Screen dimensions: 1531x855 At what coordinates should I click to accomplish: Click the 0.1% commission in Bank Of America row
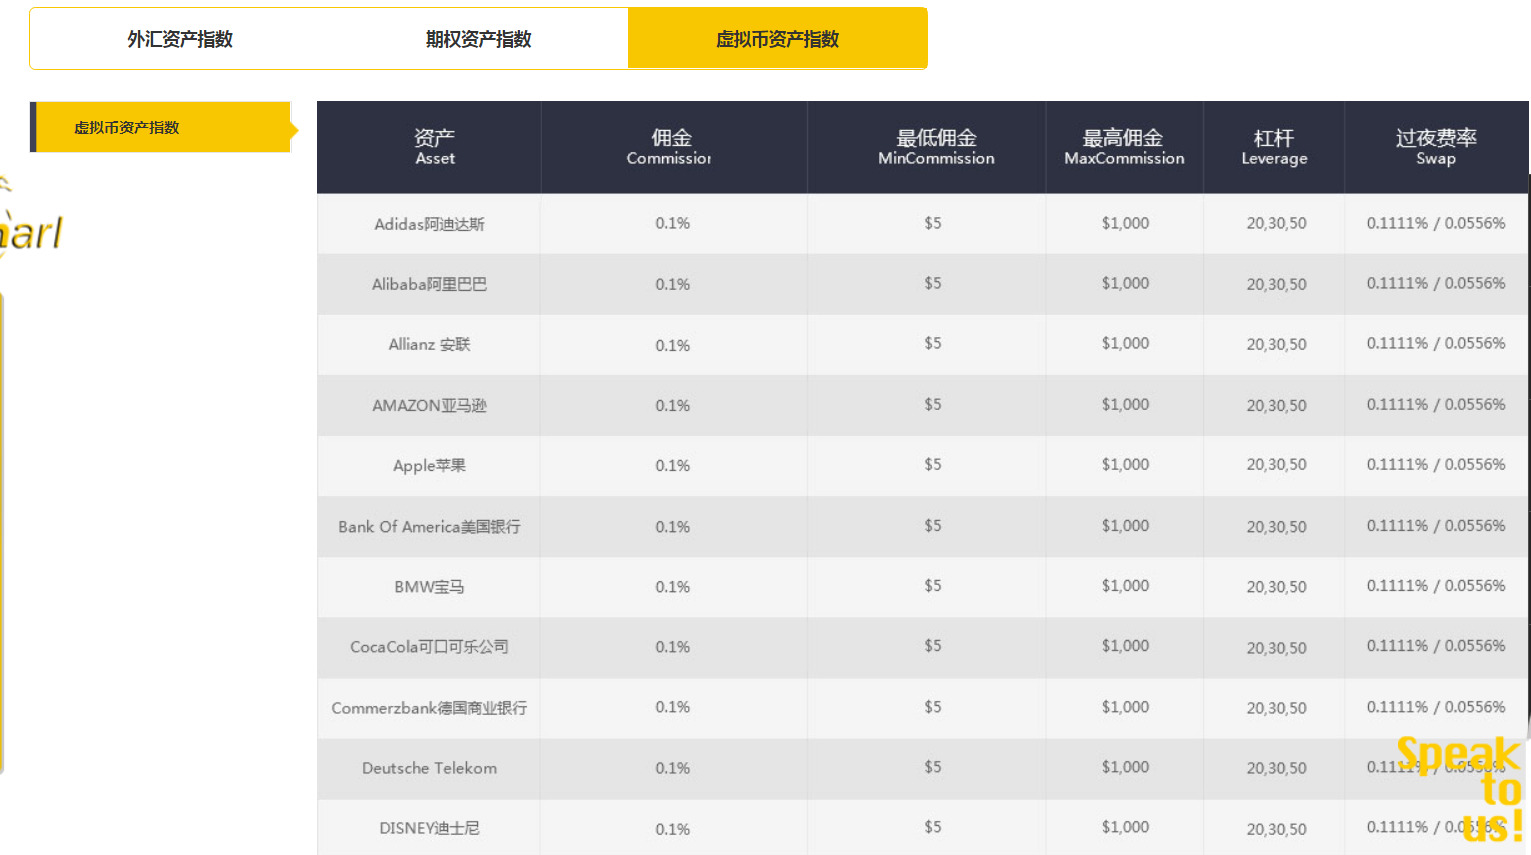[673, 526]
